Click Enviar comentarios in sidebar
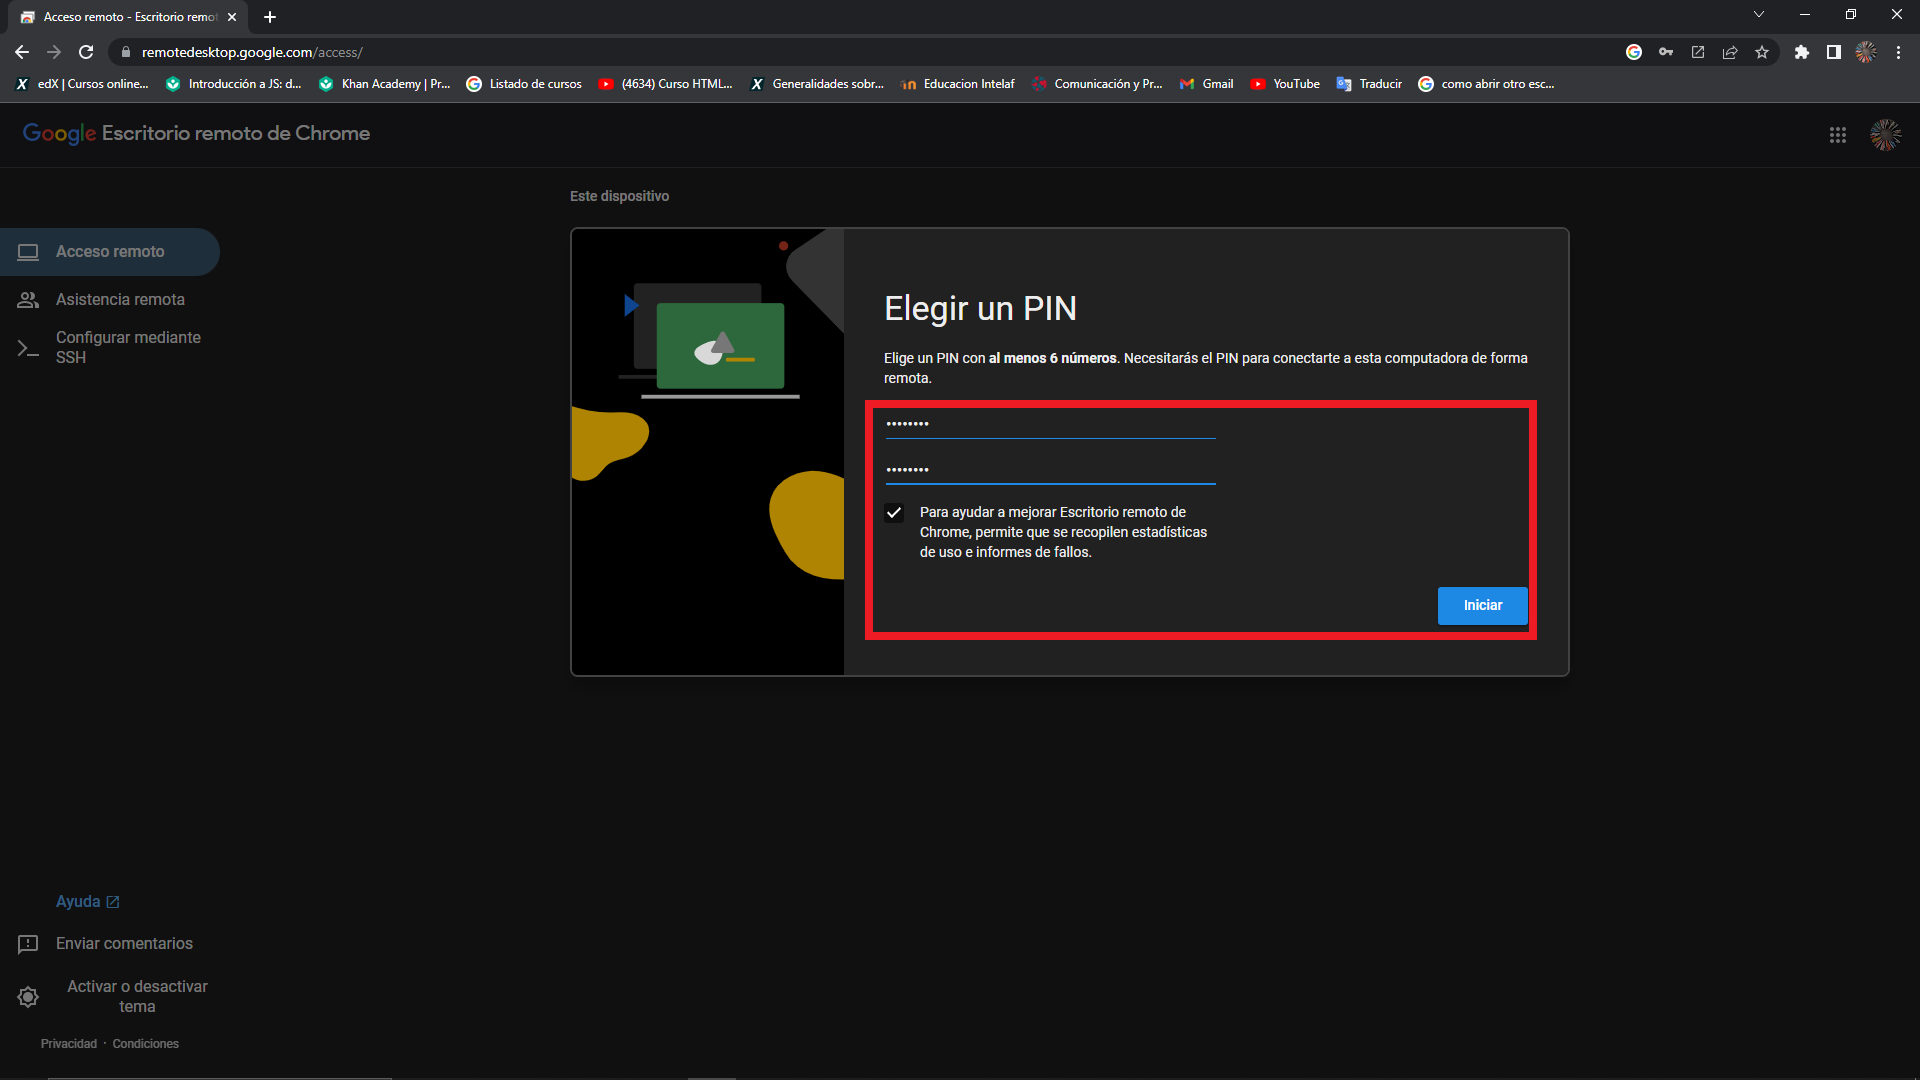 (x=124, y=943)
